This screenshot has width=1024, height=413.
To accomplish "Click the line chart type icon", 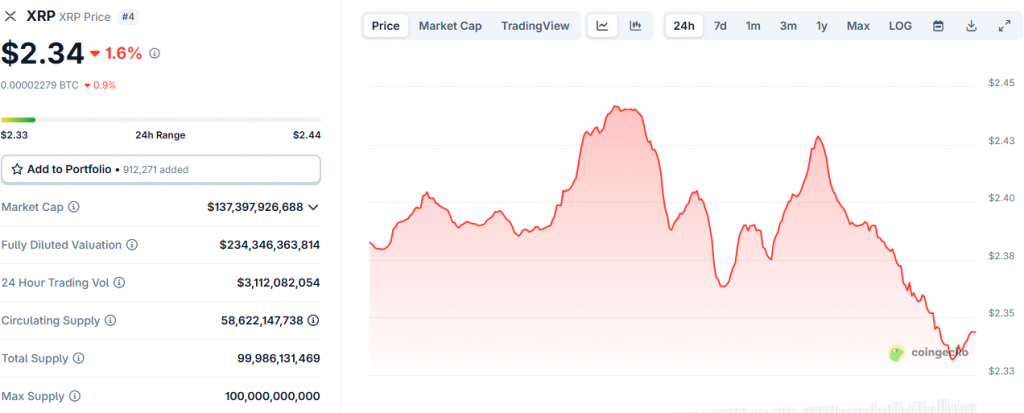I will [x=602, y=26].
